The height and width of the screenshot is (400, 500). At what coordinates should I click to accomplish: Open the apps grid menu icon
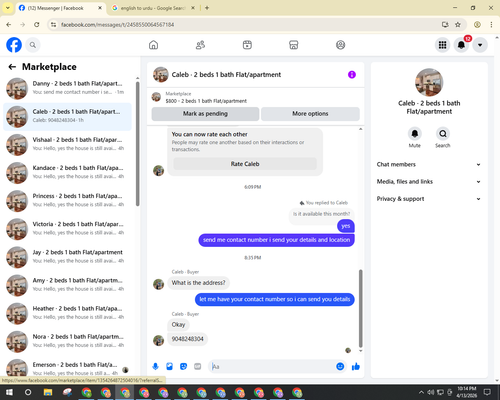[442, 45]
